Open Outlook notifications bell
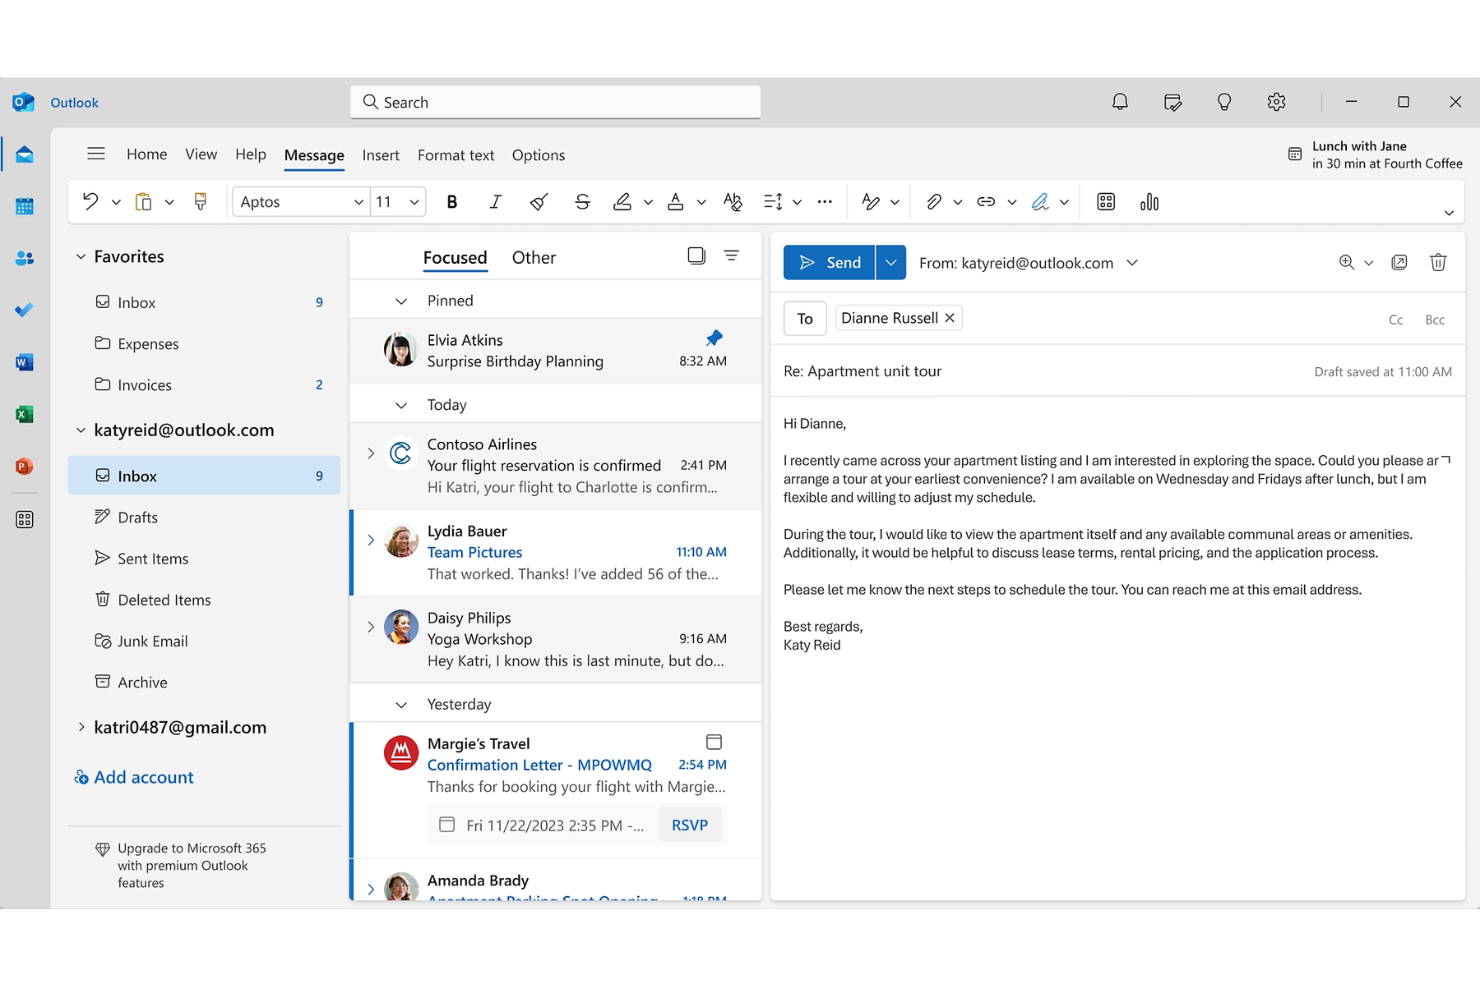The image size is (1480, 987). [1120, 101]
